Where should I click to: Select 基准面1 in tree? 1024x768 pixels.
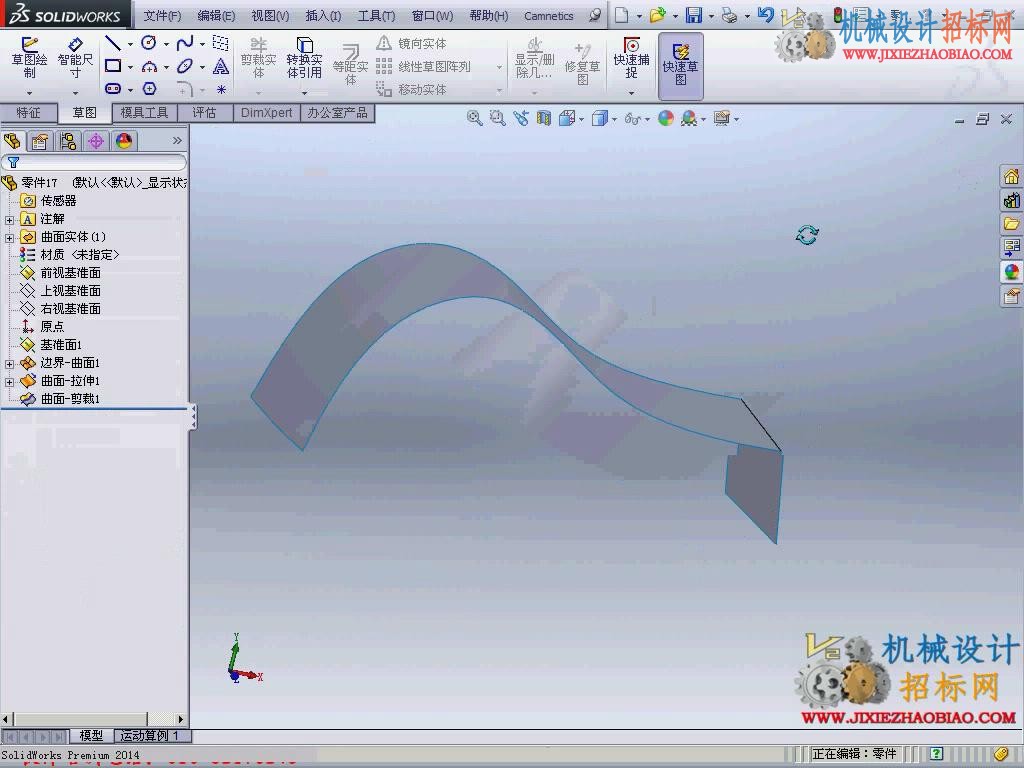point(61,345)
